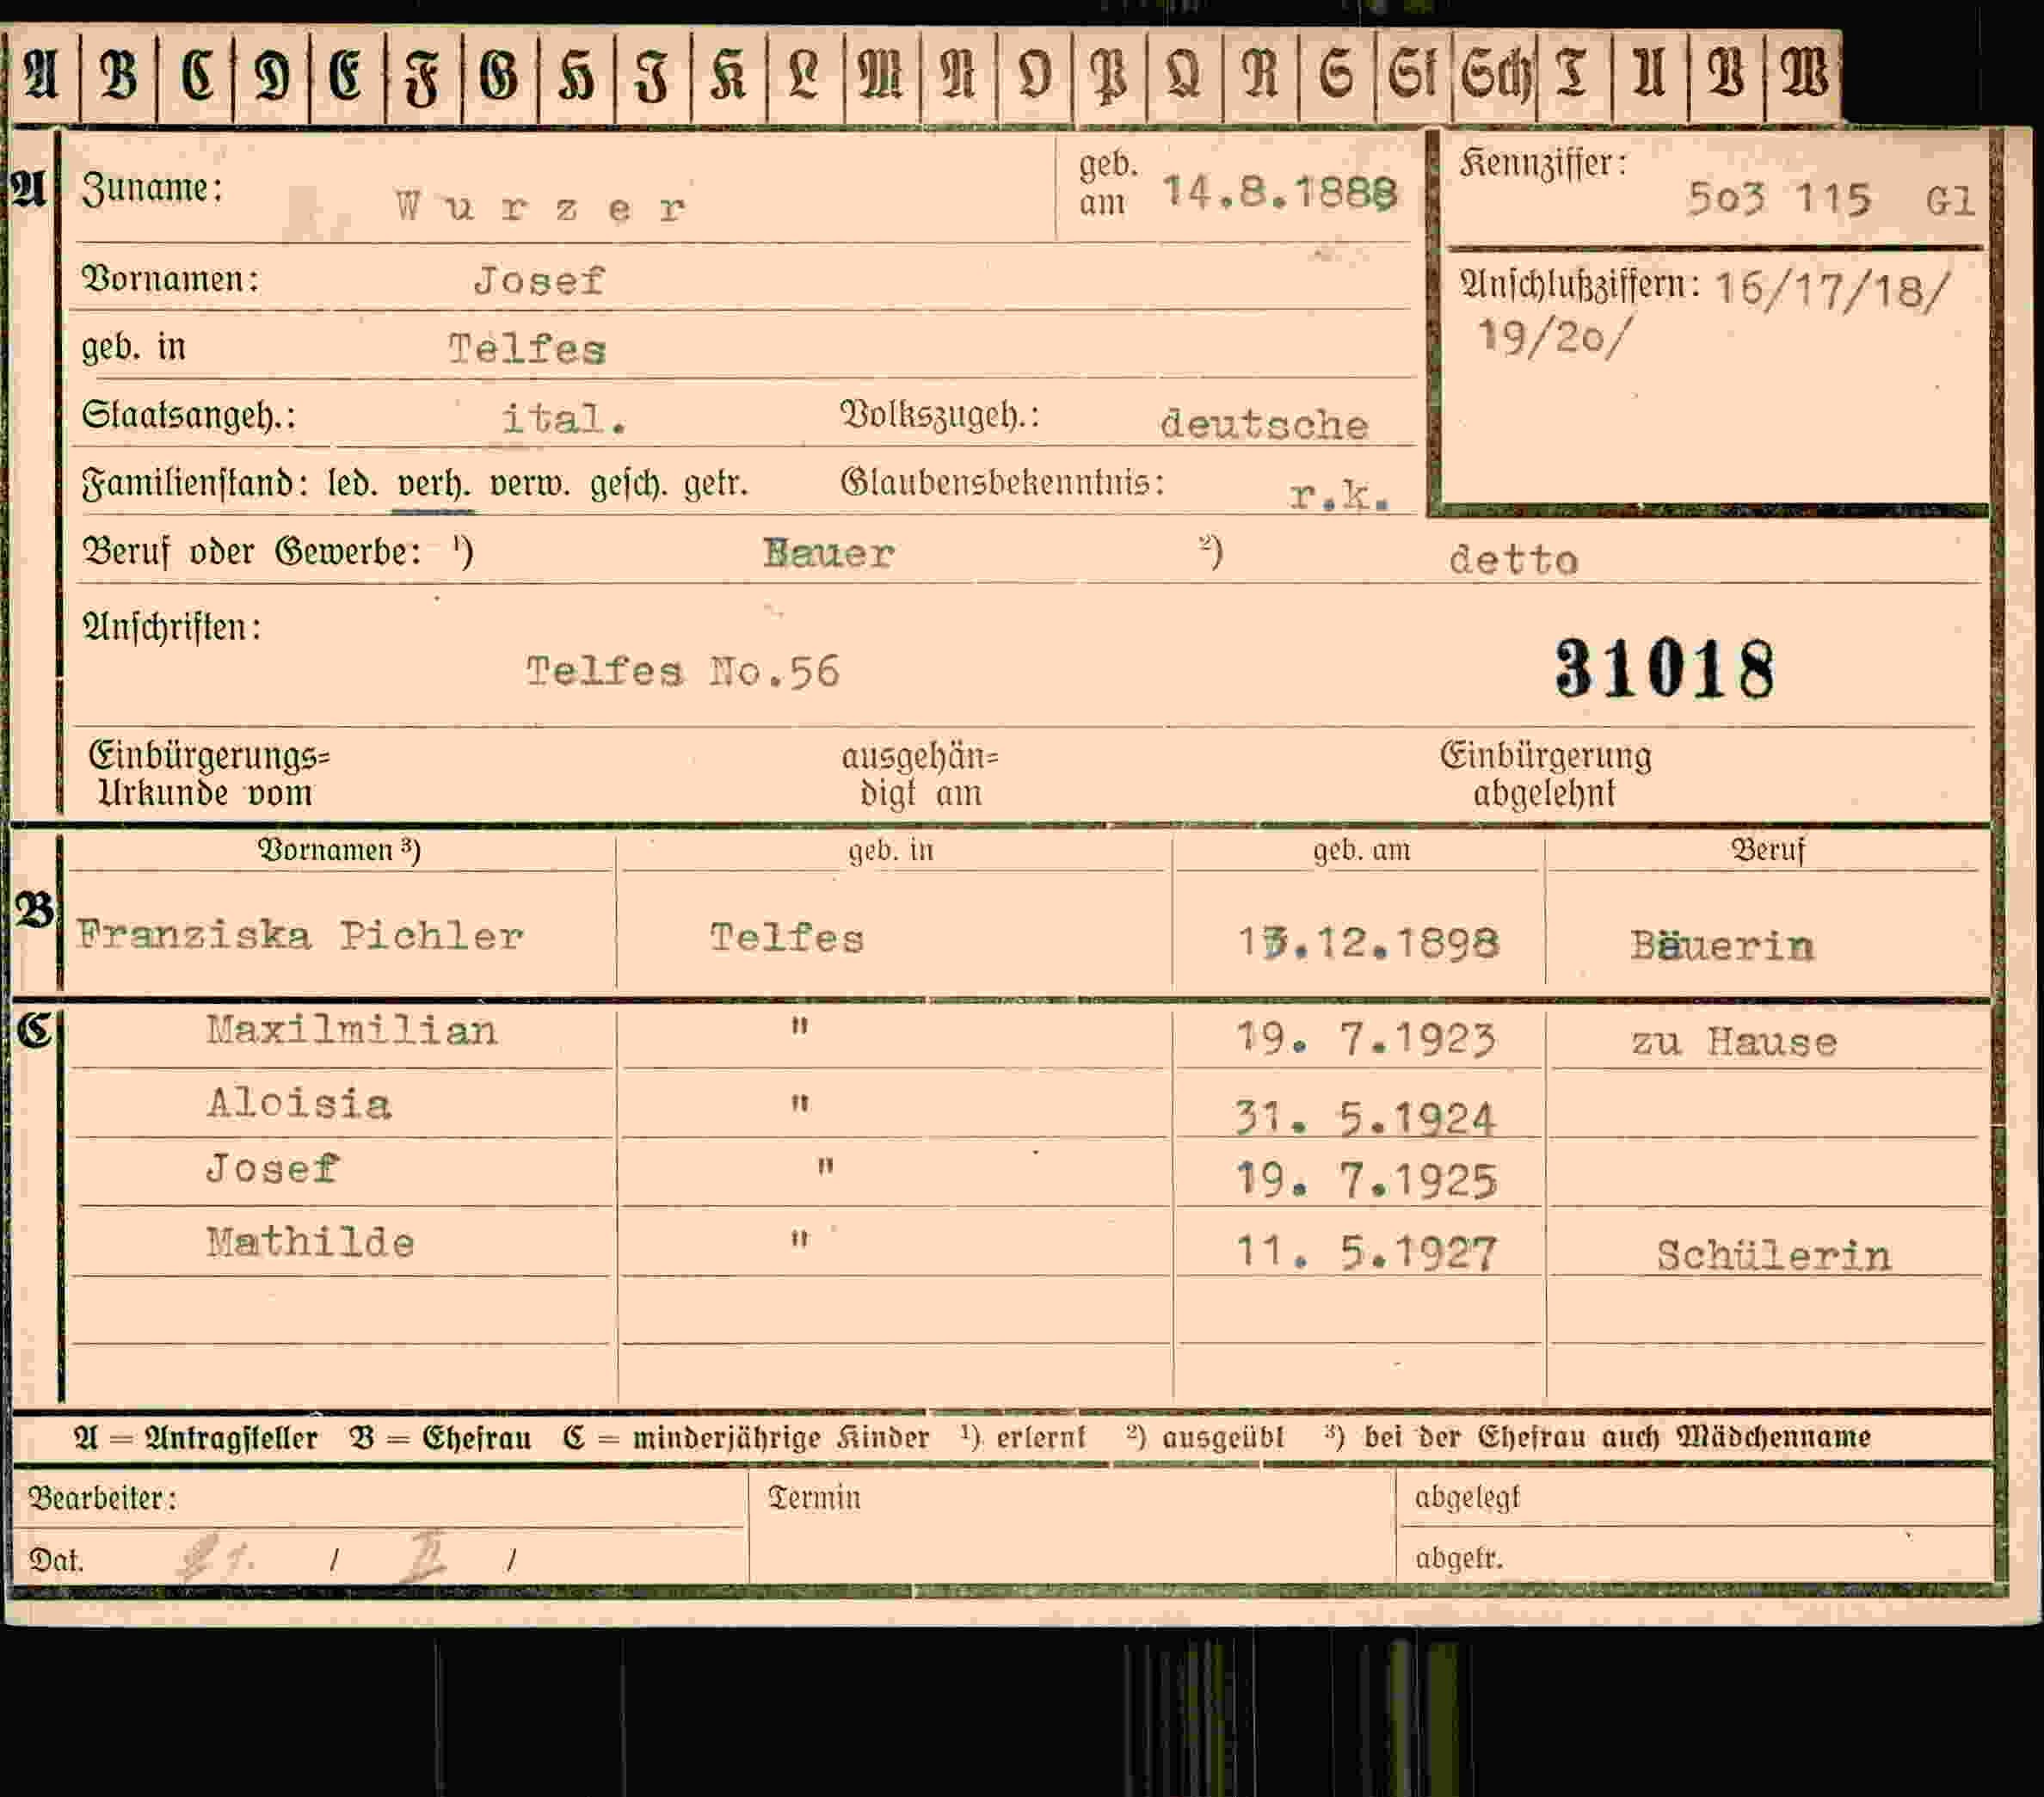The height and width of the screenshot is (1797, 2044).
Task: Click the occupation entry "zu Hause"
Action: point(1734,1042)
